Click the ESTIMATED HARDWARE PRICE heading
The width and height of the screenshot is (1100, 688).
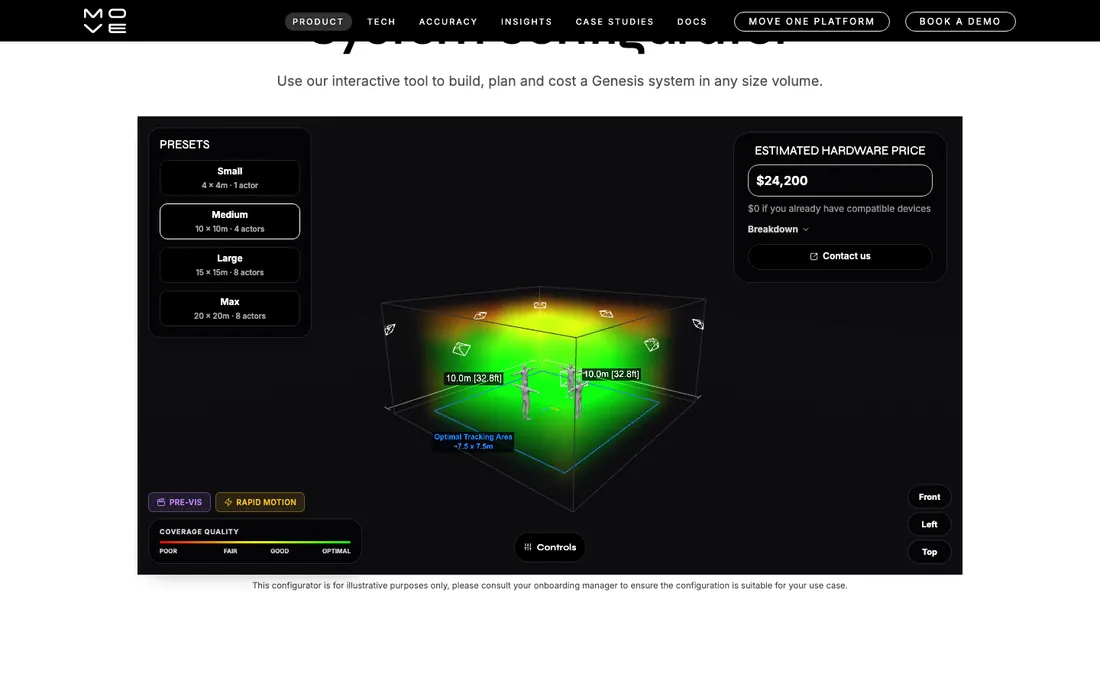840,151
